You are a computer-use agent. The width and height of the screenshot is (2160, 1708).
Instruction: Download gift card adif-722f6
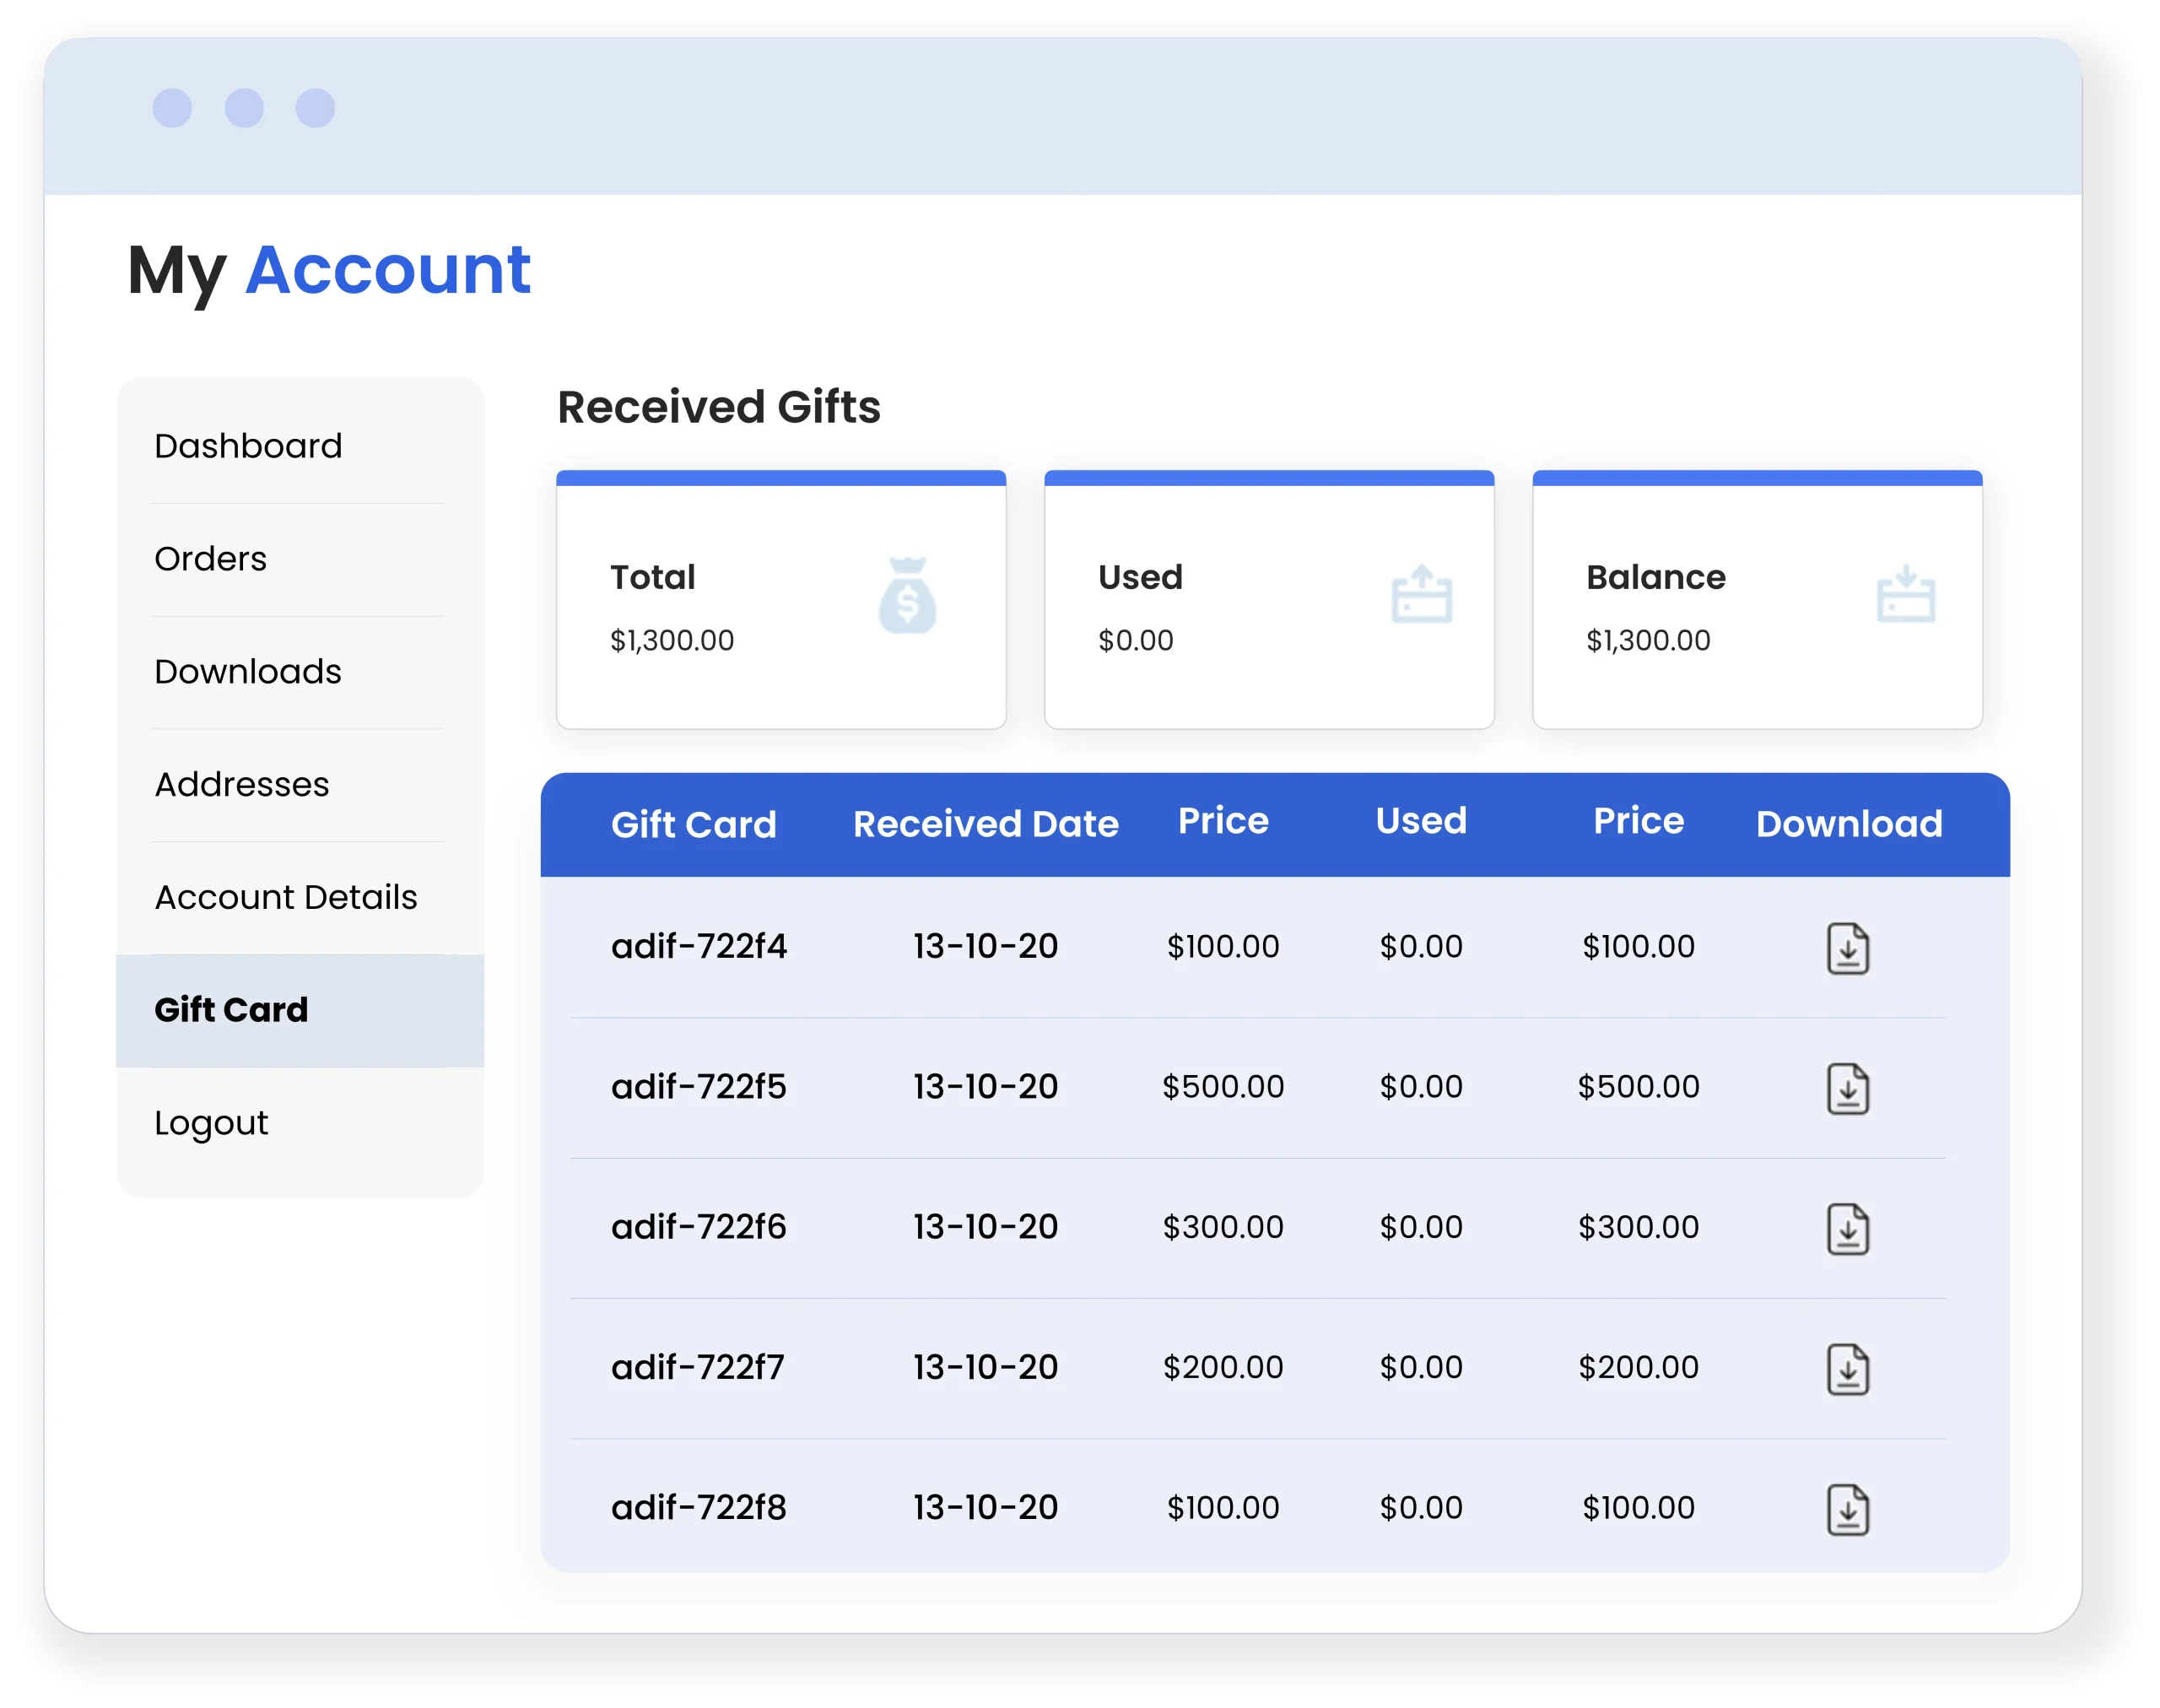coord(1847,1228)
